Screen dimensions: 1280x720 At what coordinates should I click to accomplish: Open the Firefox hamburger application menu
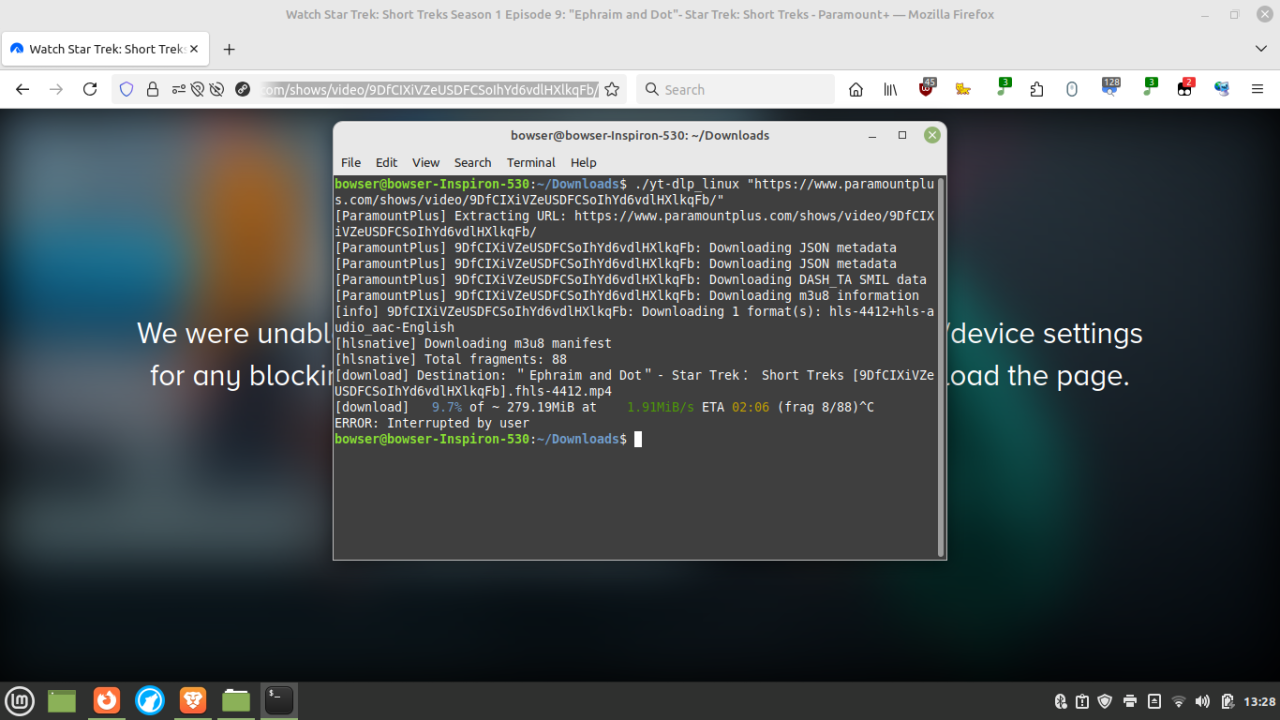1257,89
